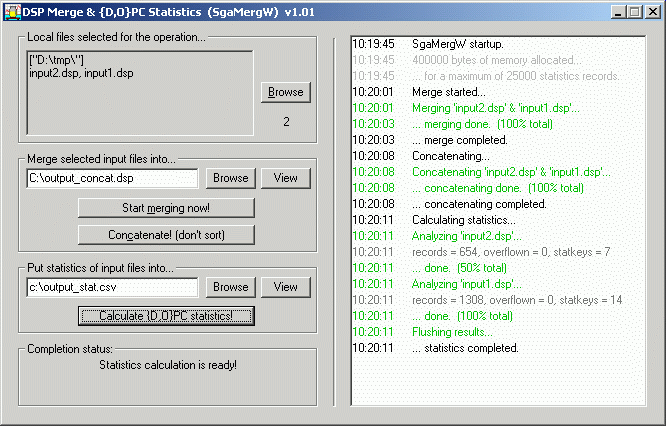Click the Start merging now! button
This screenshot has height=426, width=666.
tap(166, 208)
